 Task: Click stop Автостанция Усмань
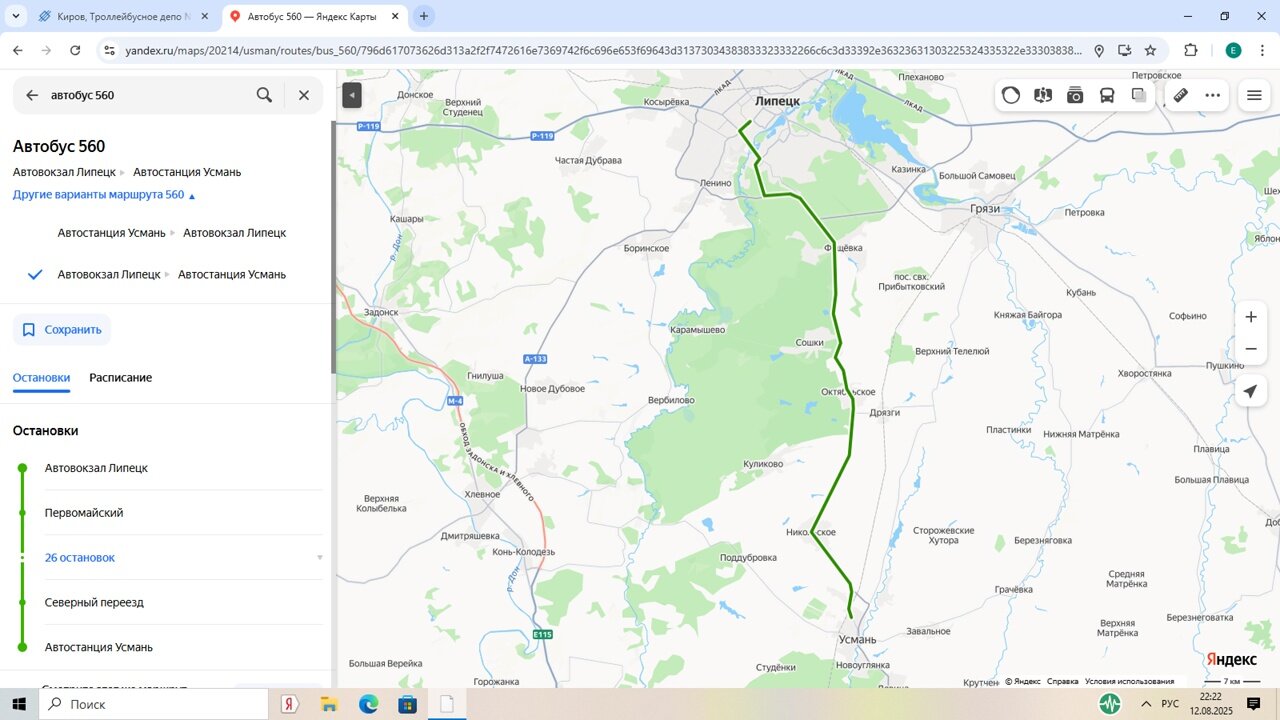(x=99, y=647)
